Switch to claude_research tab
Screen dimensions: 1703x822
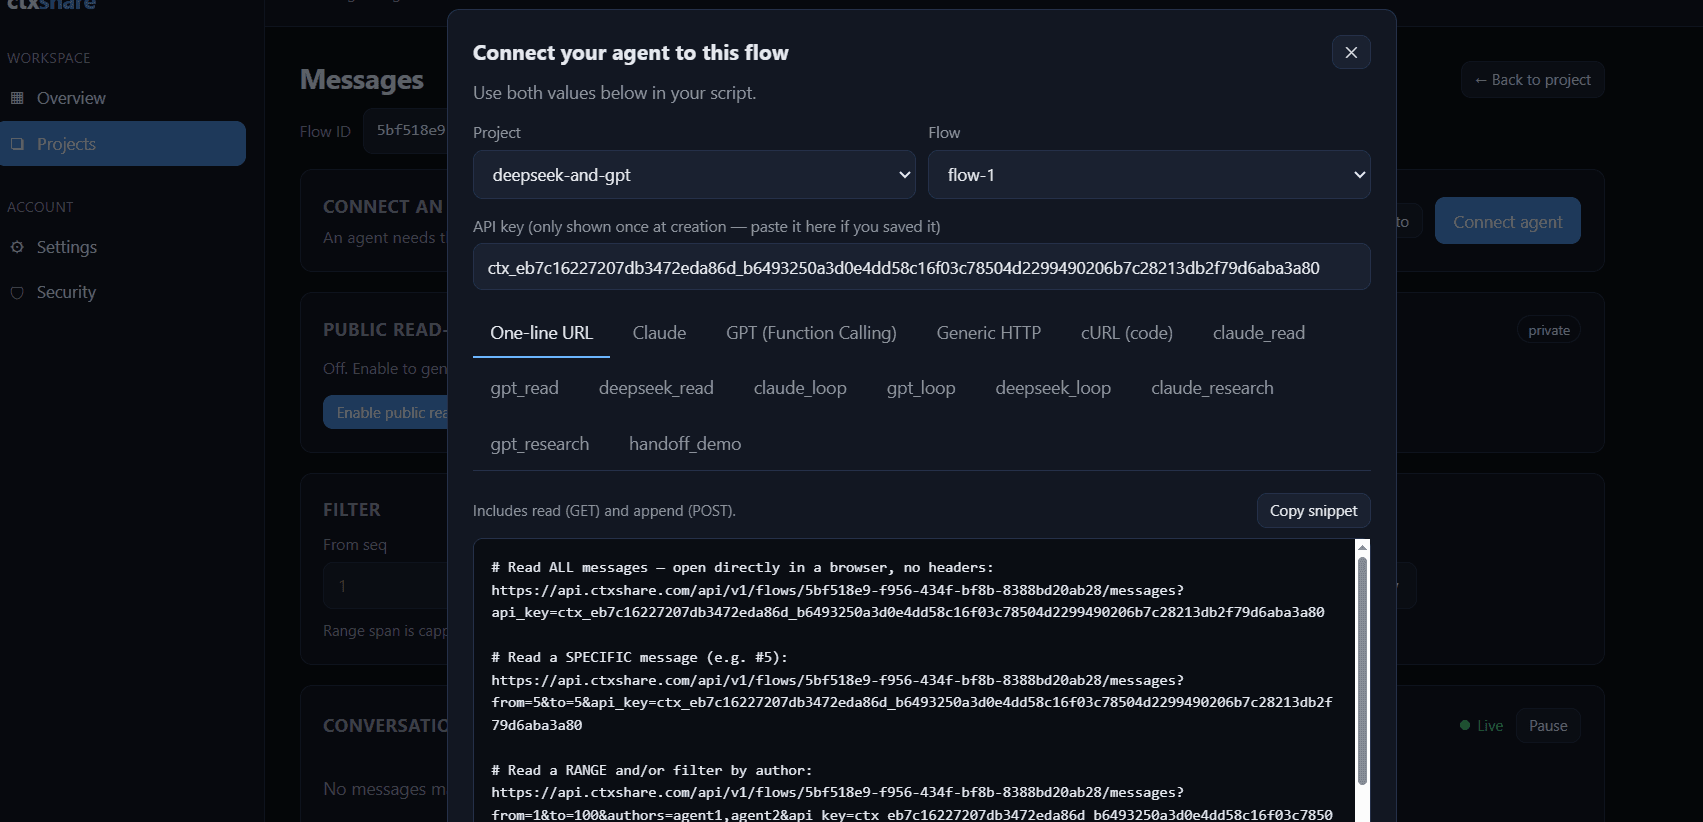click(1212, 388)
